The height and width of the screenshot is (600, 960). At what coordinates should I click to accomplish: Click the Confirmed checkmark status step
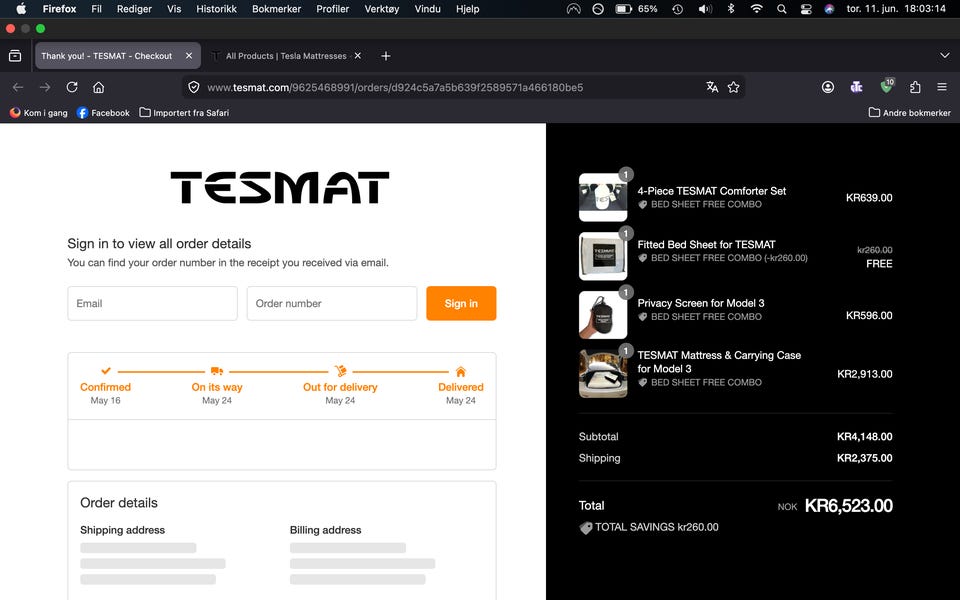pyautogui.click(x=105, y=386)
